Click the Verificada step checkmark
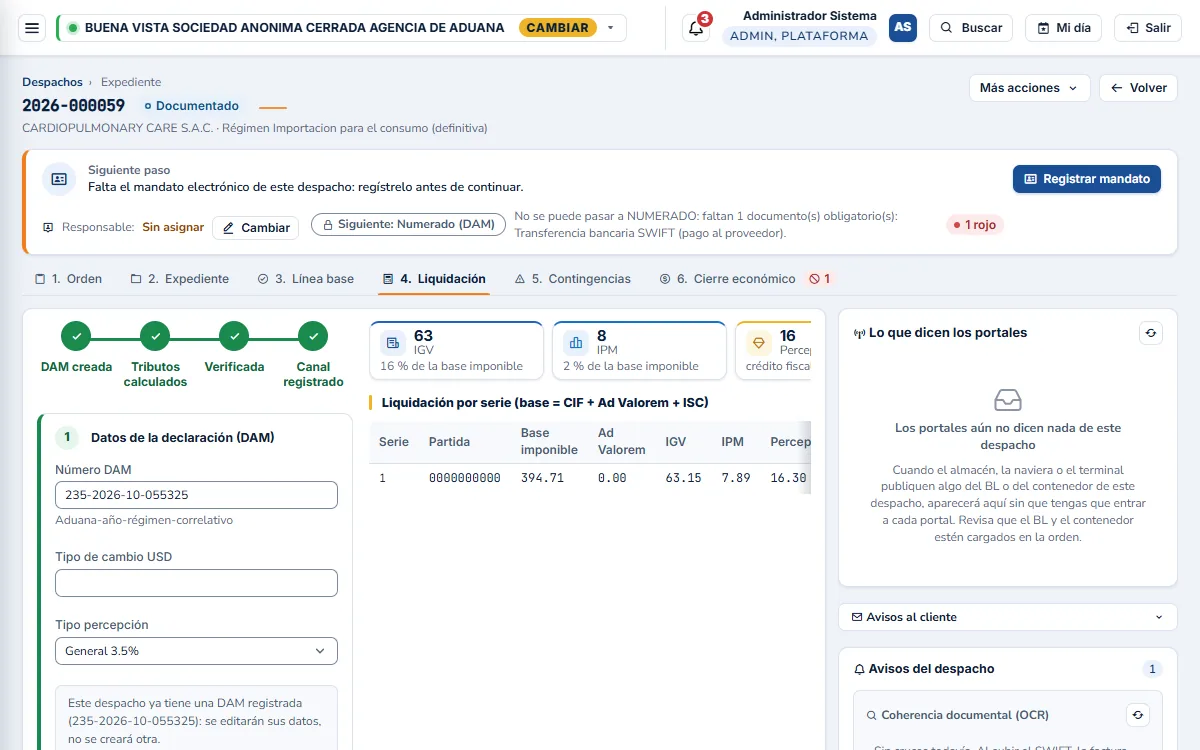This screenshot has width=1200, height=750. (234, 337)
